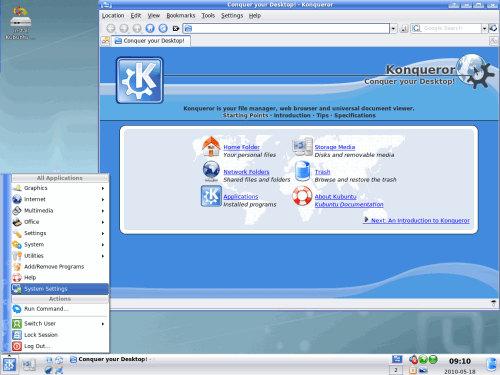Follow the Home Folder link
Viewport: 500px width, 375px height.
241,147
